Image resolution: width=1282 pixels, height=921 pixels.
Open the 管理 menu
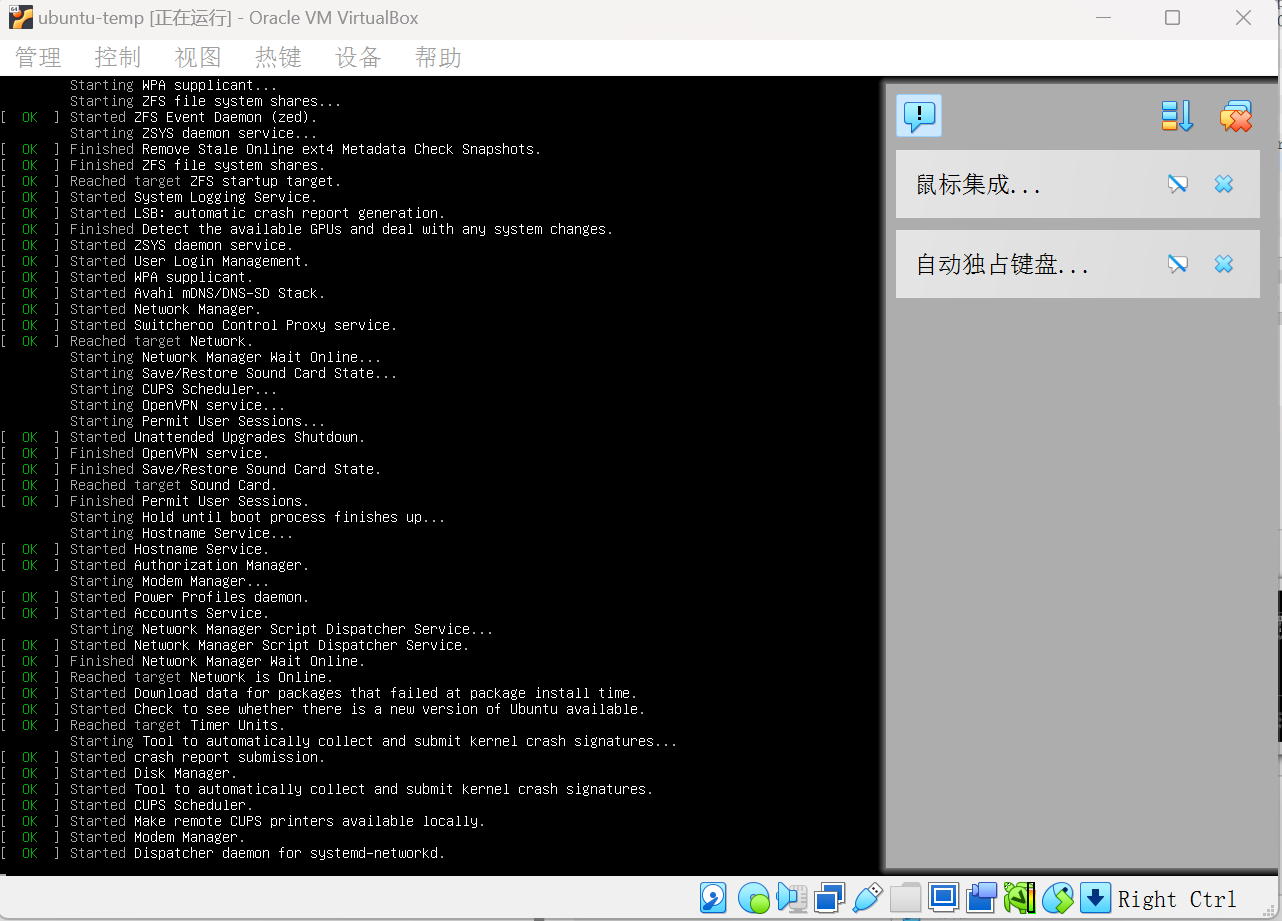39,58
